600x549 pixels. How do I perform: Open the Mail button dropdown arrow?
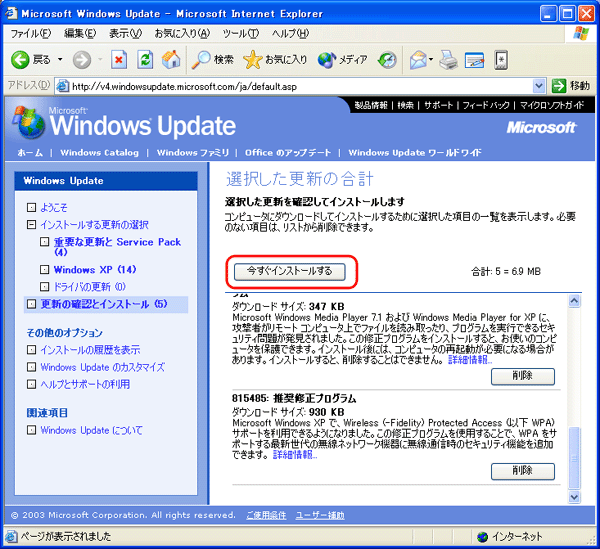click(431, 60)
